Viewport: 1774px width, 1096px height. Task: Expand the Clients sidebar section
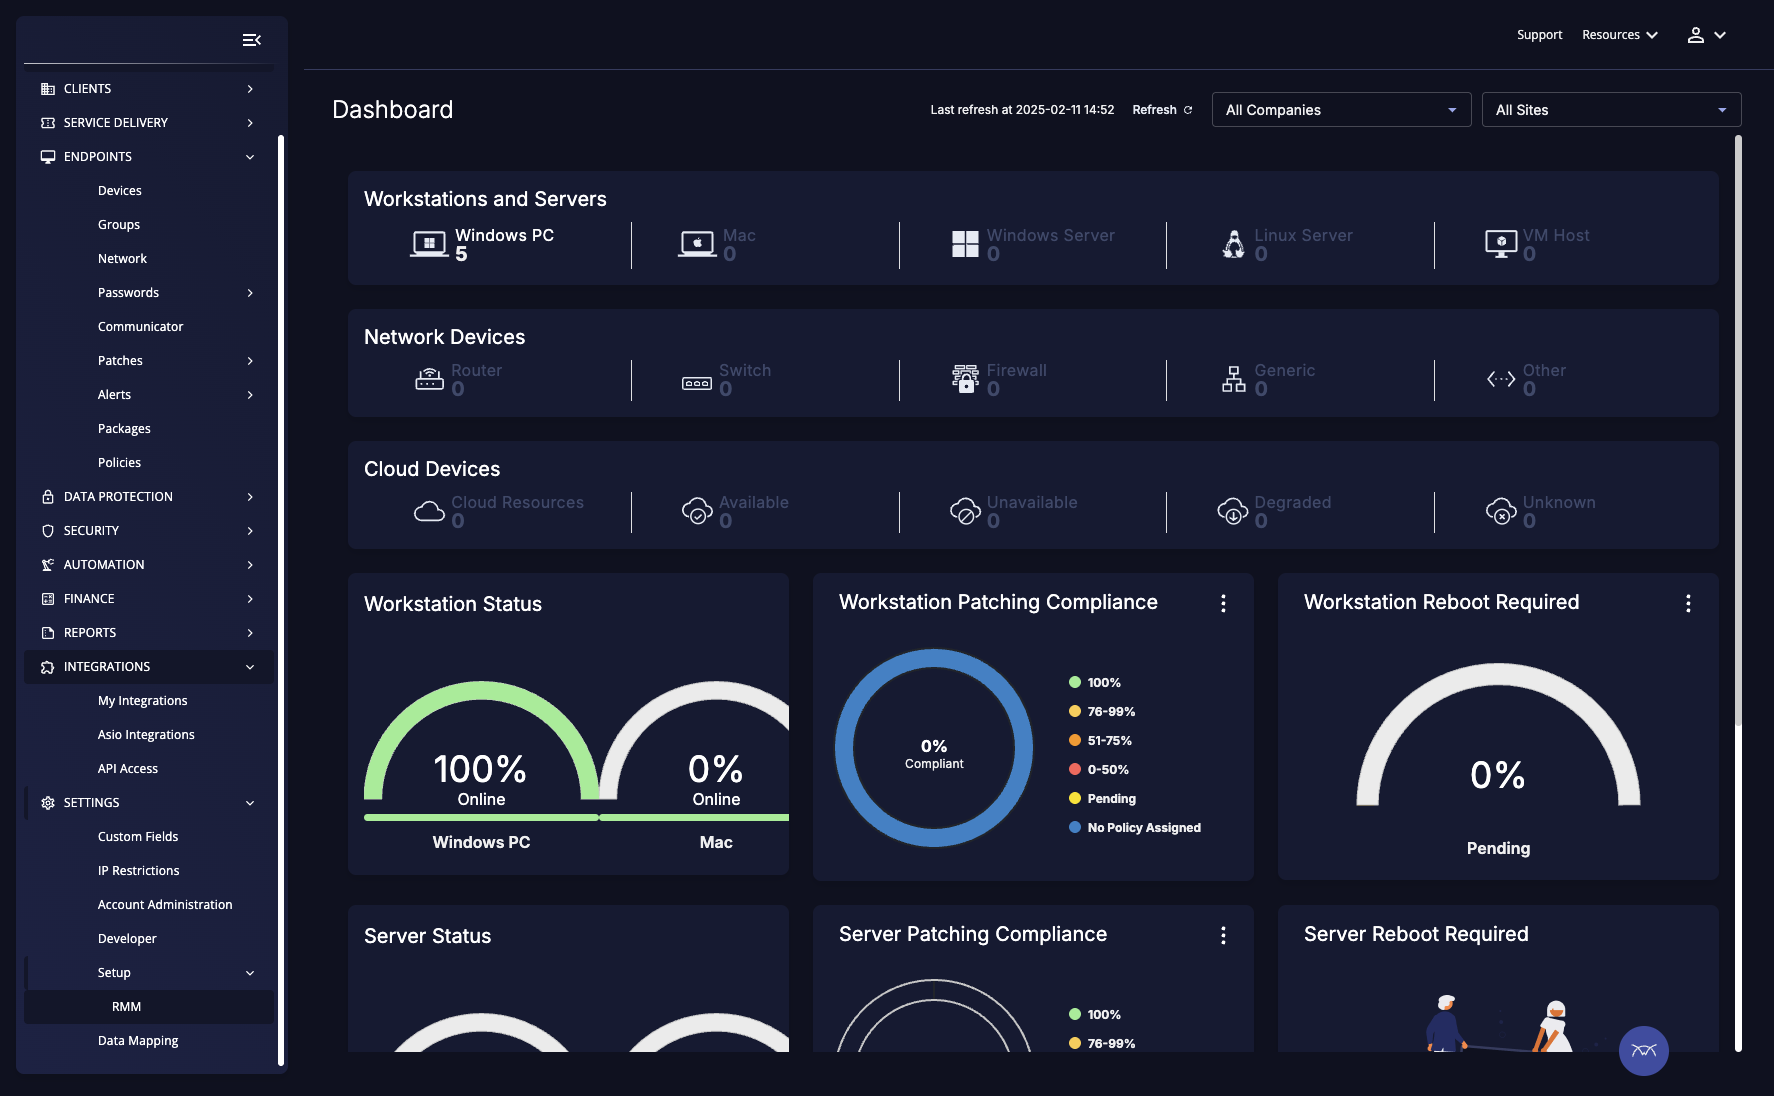click(148, 89)
